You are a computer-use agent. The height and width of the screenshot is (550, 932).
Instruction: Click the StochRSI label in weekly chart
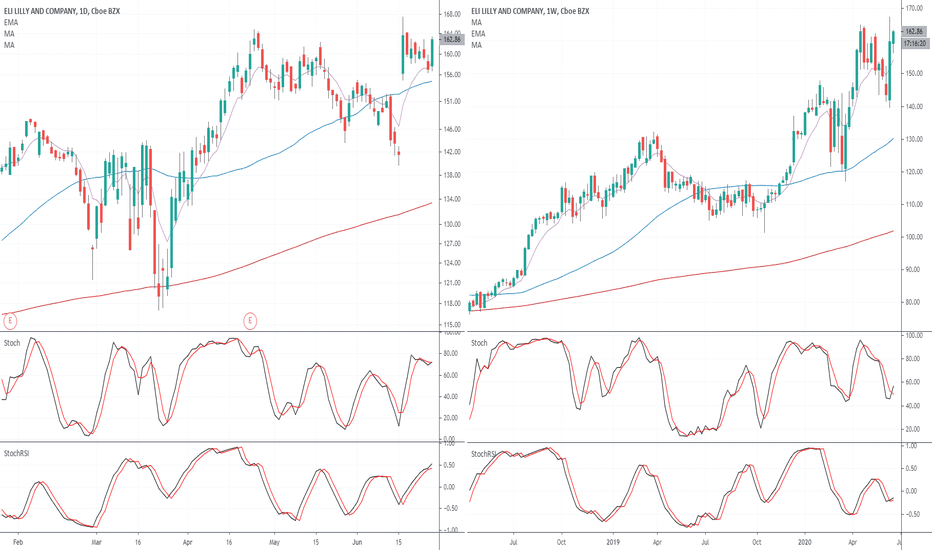tap(484, 454)
